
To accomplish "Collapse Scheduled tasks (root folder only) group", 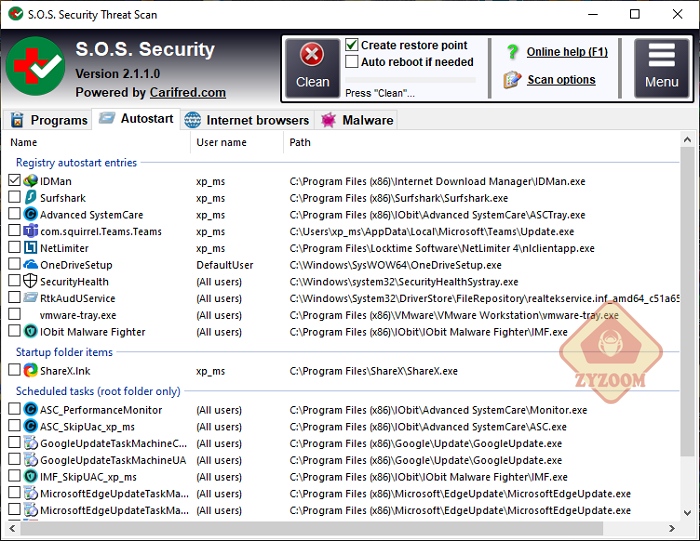I will [x=98, y=391].
